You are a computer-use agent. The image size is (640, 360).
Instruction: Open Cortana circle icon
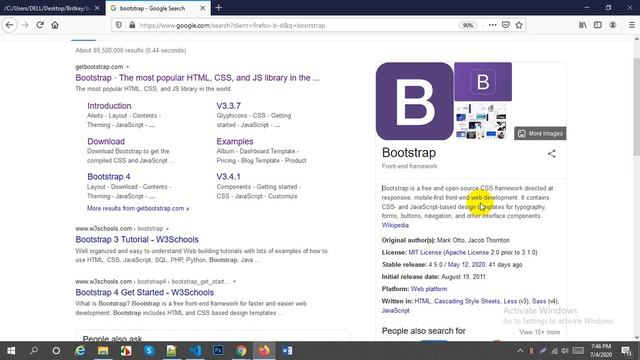pyautogui.click(x=56, y=351)
